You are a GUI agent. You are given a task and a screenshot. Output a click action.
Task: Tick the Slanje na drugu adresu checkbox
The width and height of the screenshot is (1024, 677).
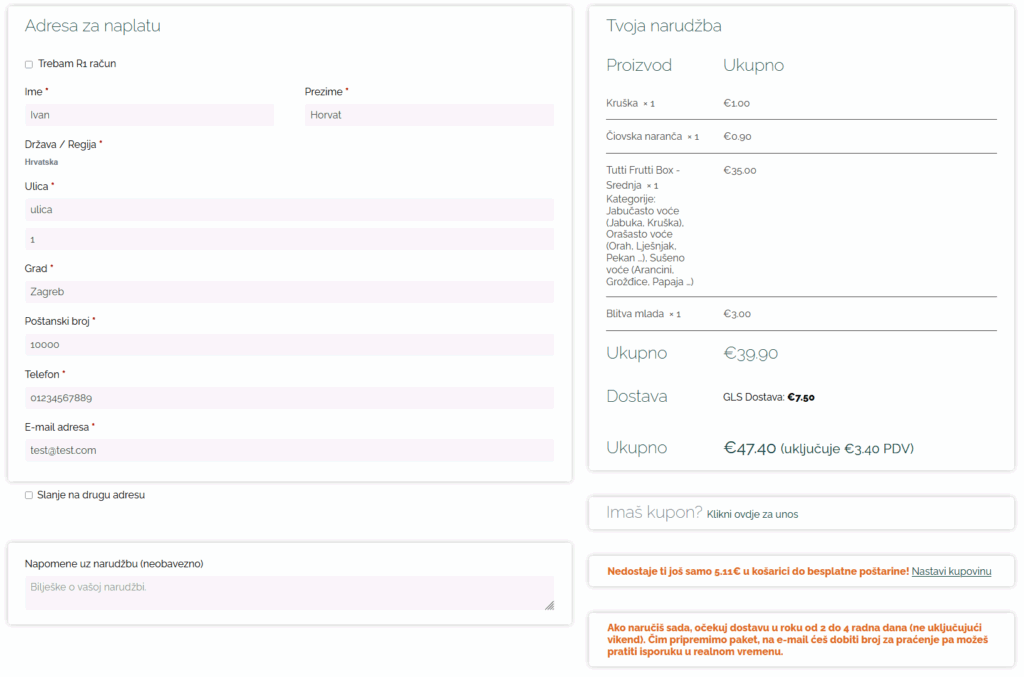click(29, 495)
